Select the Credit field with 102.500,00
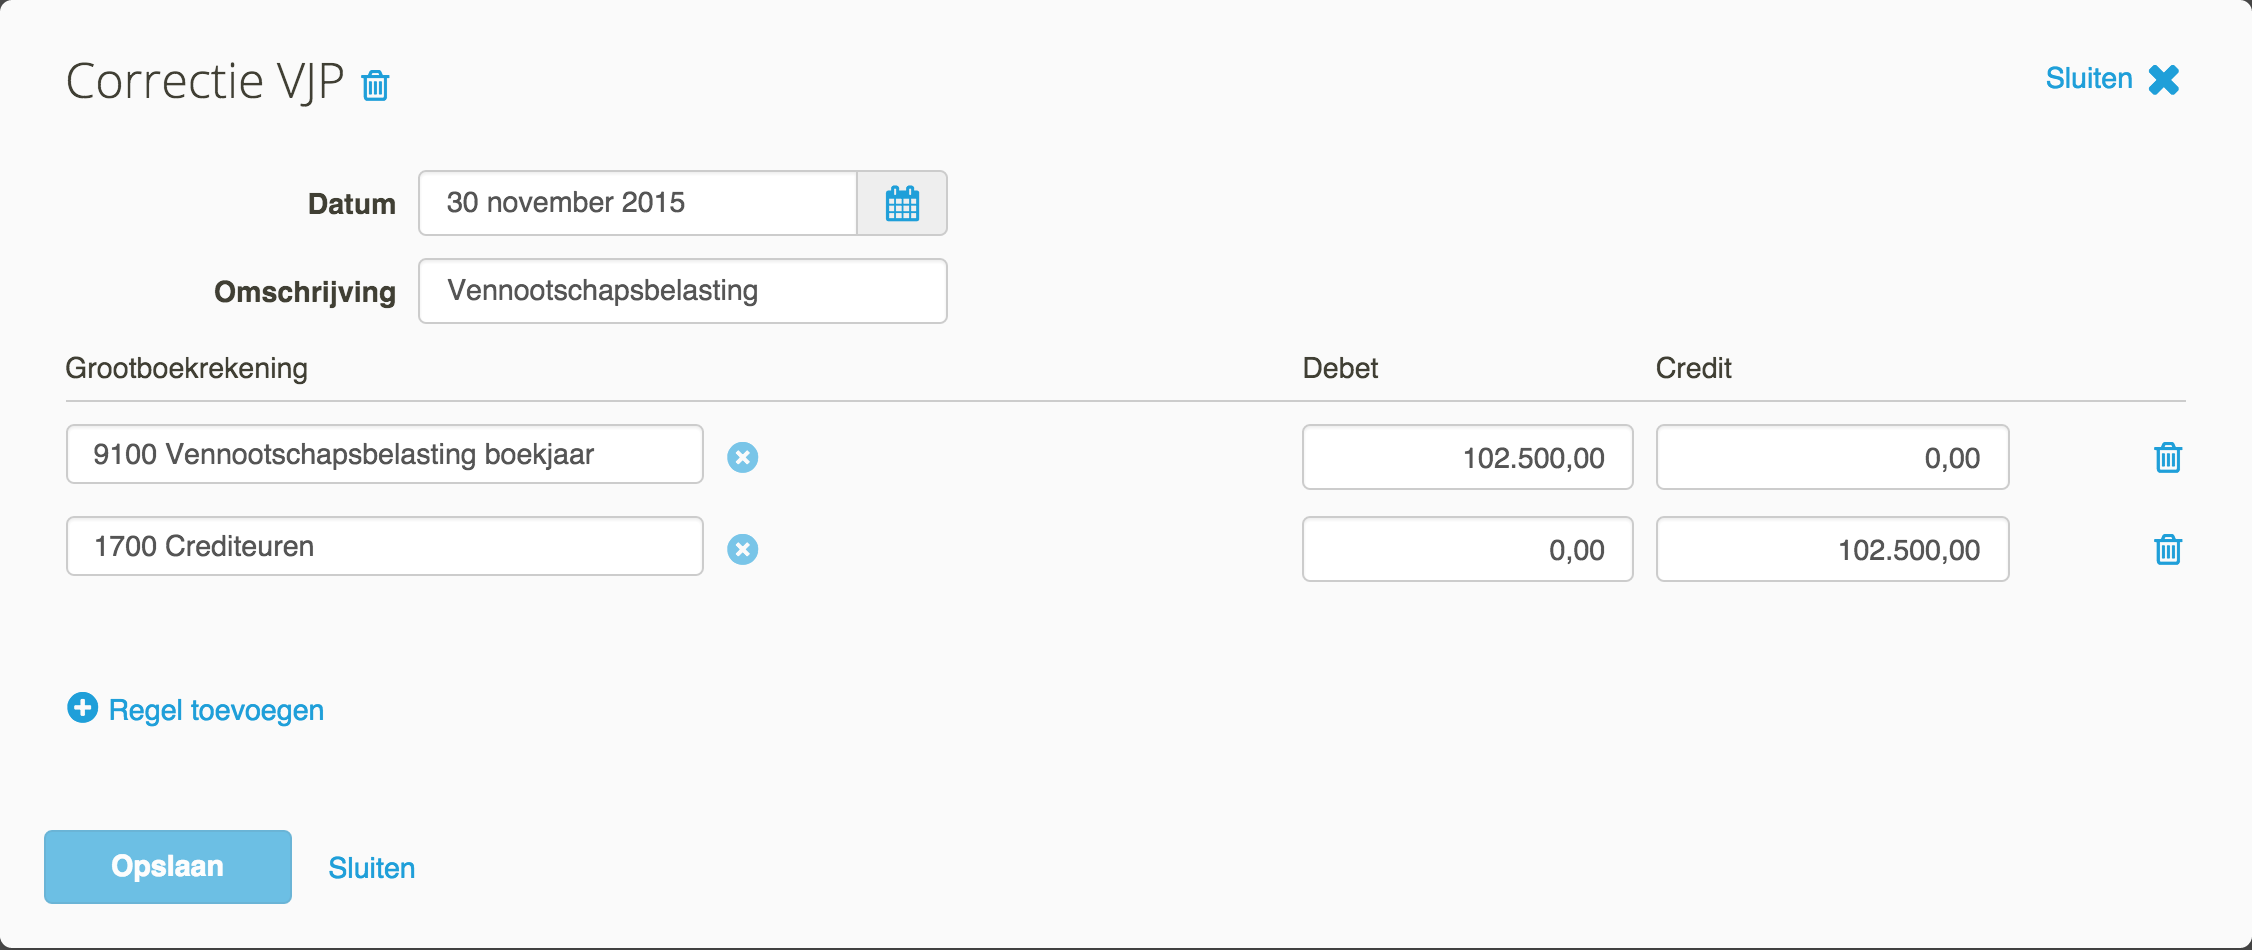This screenshot has width=2252, height=950. click(x=1833, y=549)
